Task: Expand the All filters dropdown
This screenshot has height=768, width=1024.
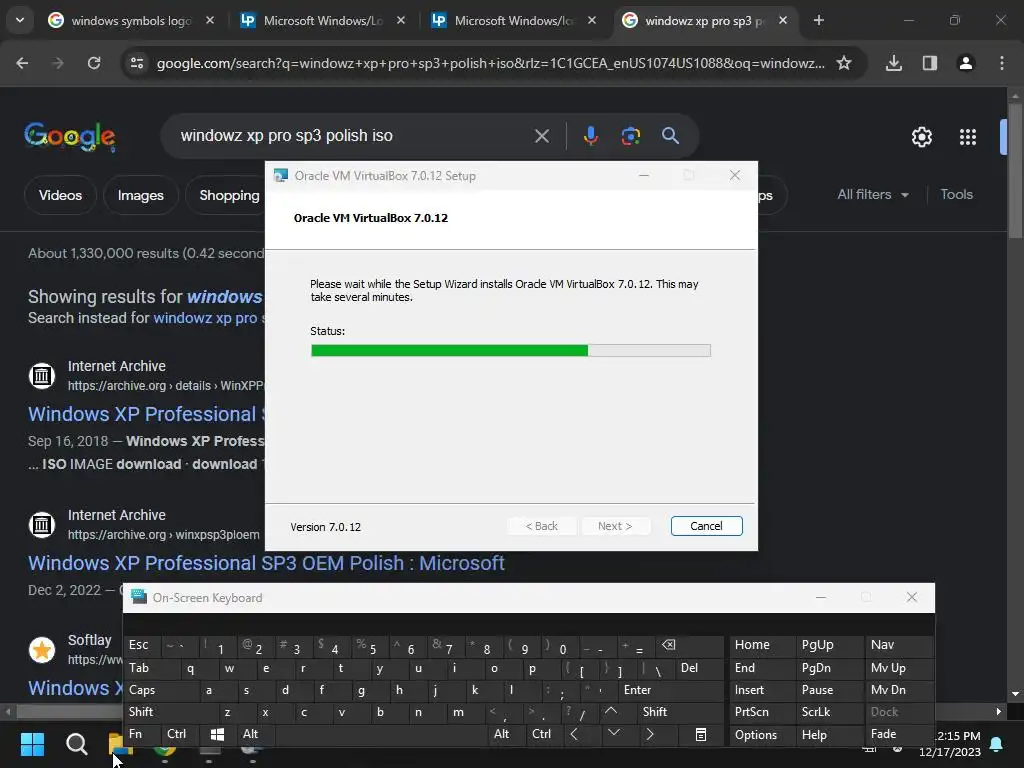Action: [x=872, y=195]
